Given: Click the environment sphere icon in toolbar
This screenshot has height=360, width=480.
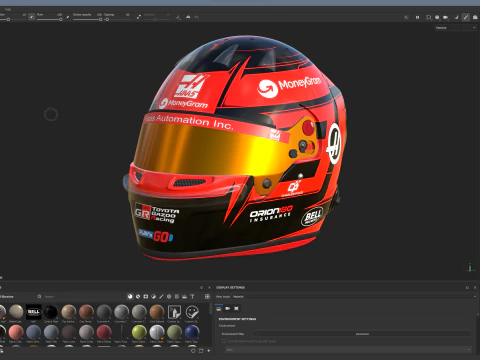Looking at the screenshot, I should click(x=437, y=17).
